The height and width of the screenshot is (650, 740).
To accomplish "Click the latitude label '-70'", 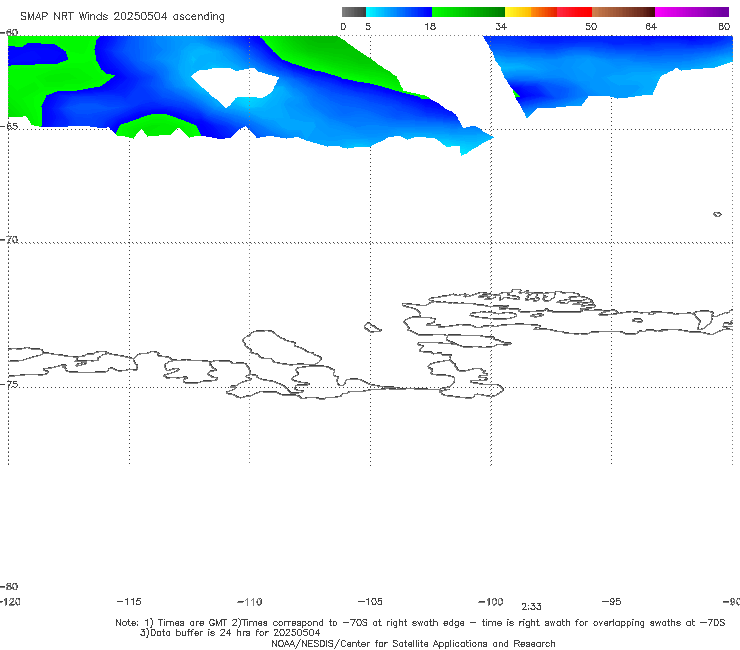I will 9,240.
